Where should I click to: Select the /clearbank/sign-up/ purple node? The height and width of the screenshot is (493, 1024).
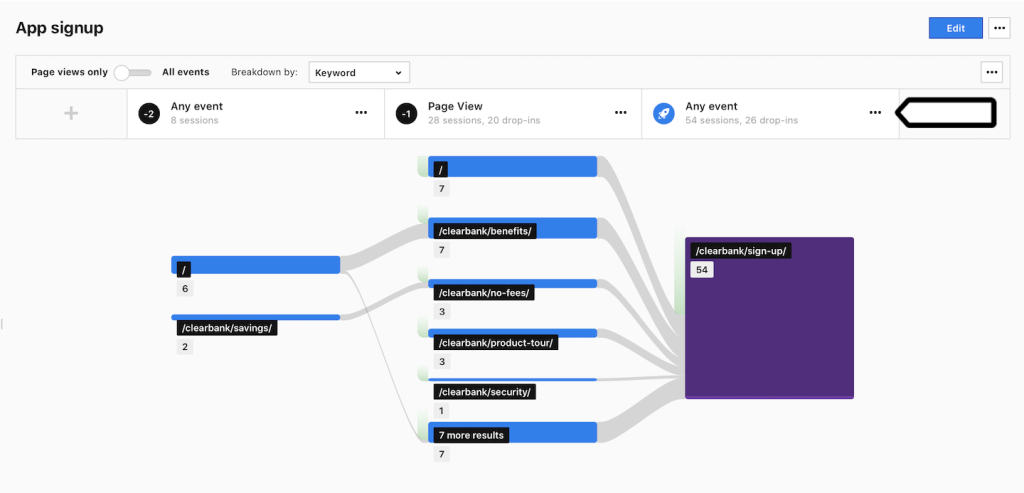769,318
